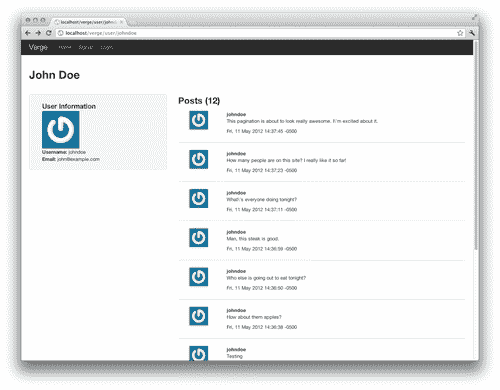Reload the page with the refresh icon
Screen dimensions: 500x390
tap(49, 33)
